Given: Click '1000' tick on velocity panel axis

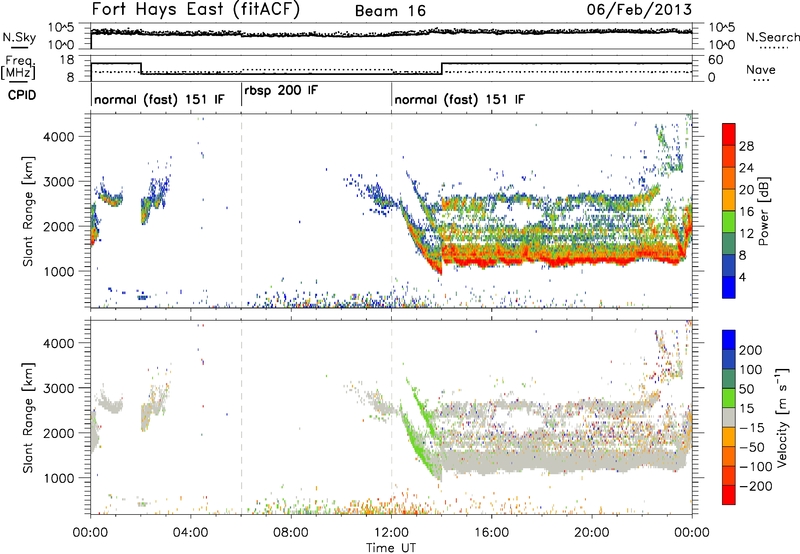Looking at the screenshot, I should pyautogui.click(x=59, y=478).
